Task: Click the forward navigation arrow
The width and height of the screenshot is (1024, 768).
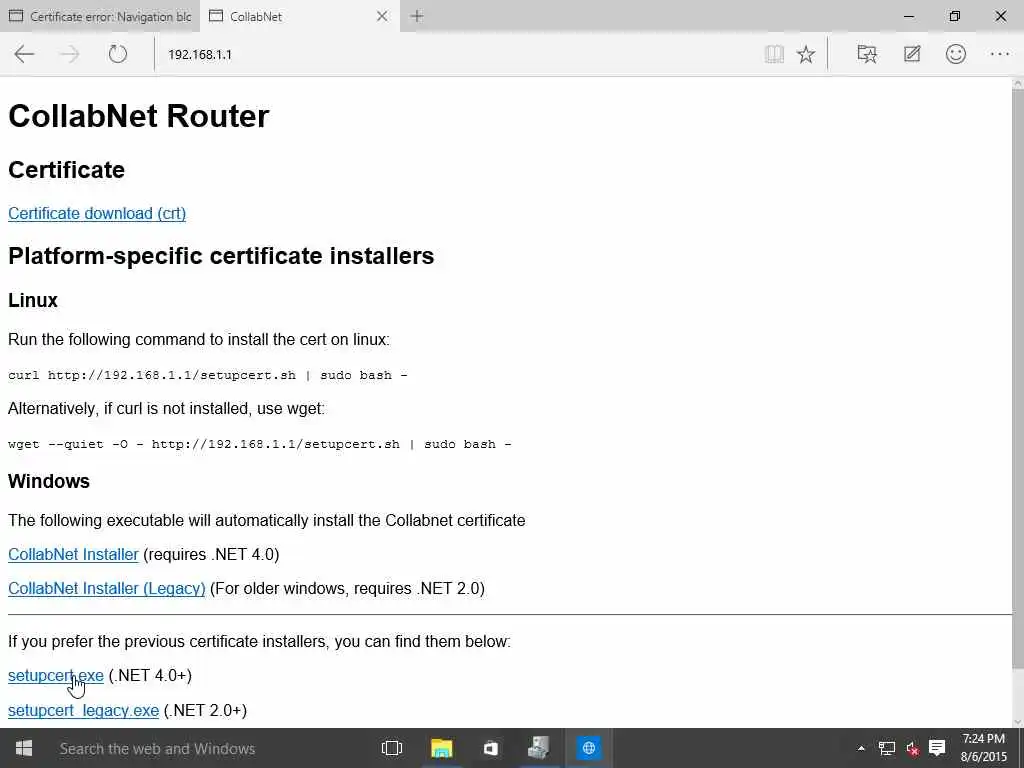Action: pos(69,54)
